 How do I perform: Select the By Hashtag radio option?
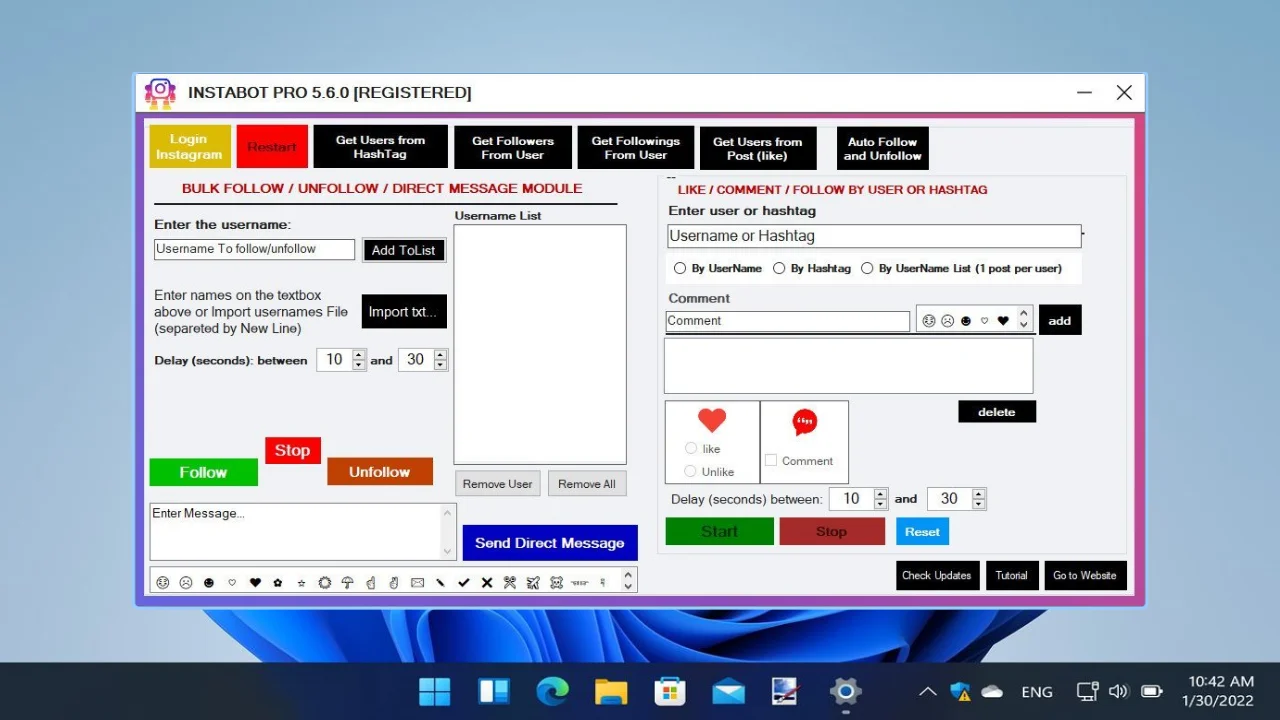(779, 268)
